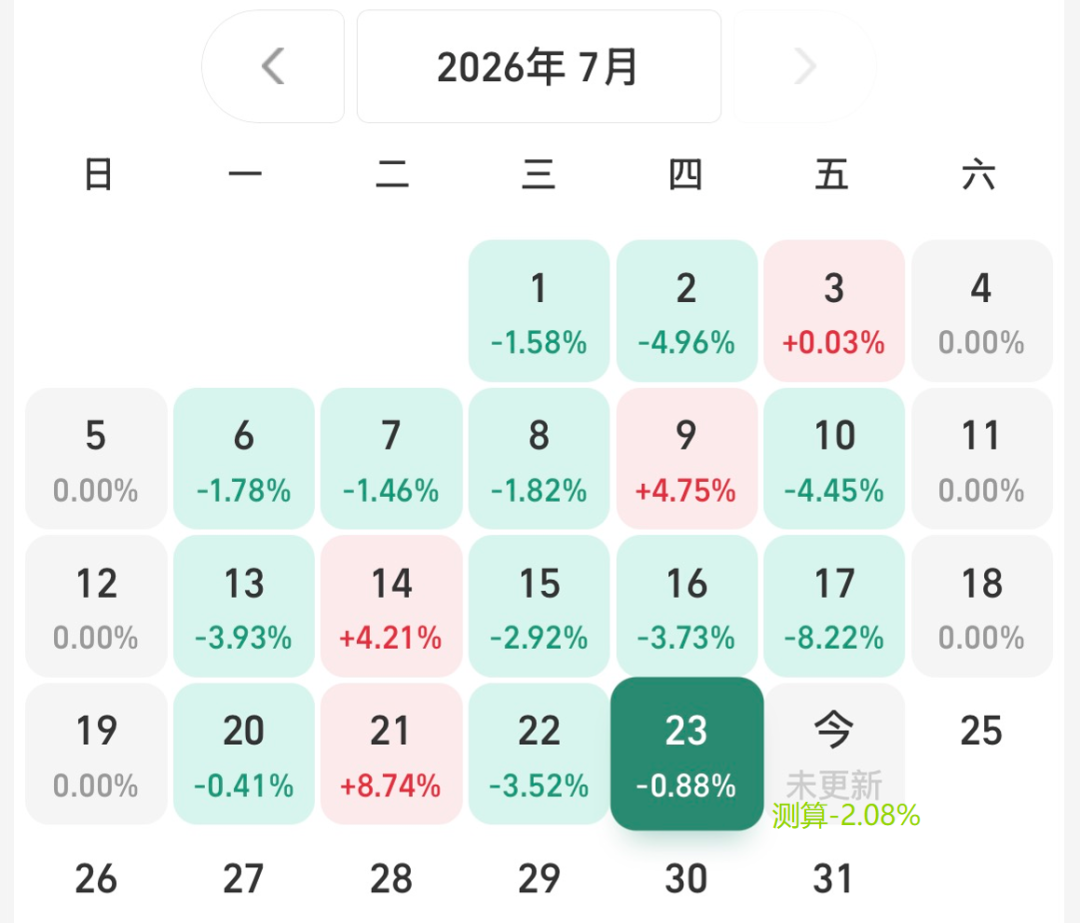Pick date 28 in the calendar

click(x=391, y=879)
